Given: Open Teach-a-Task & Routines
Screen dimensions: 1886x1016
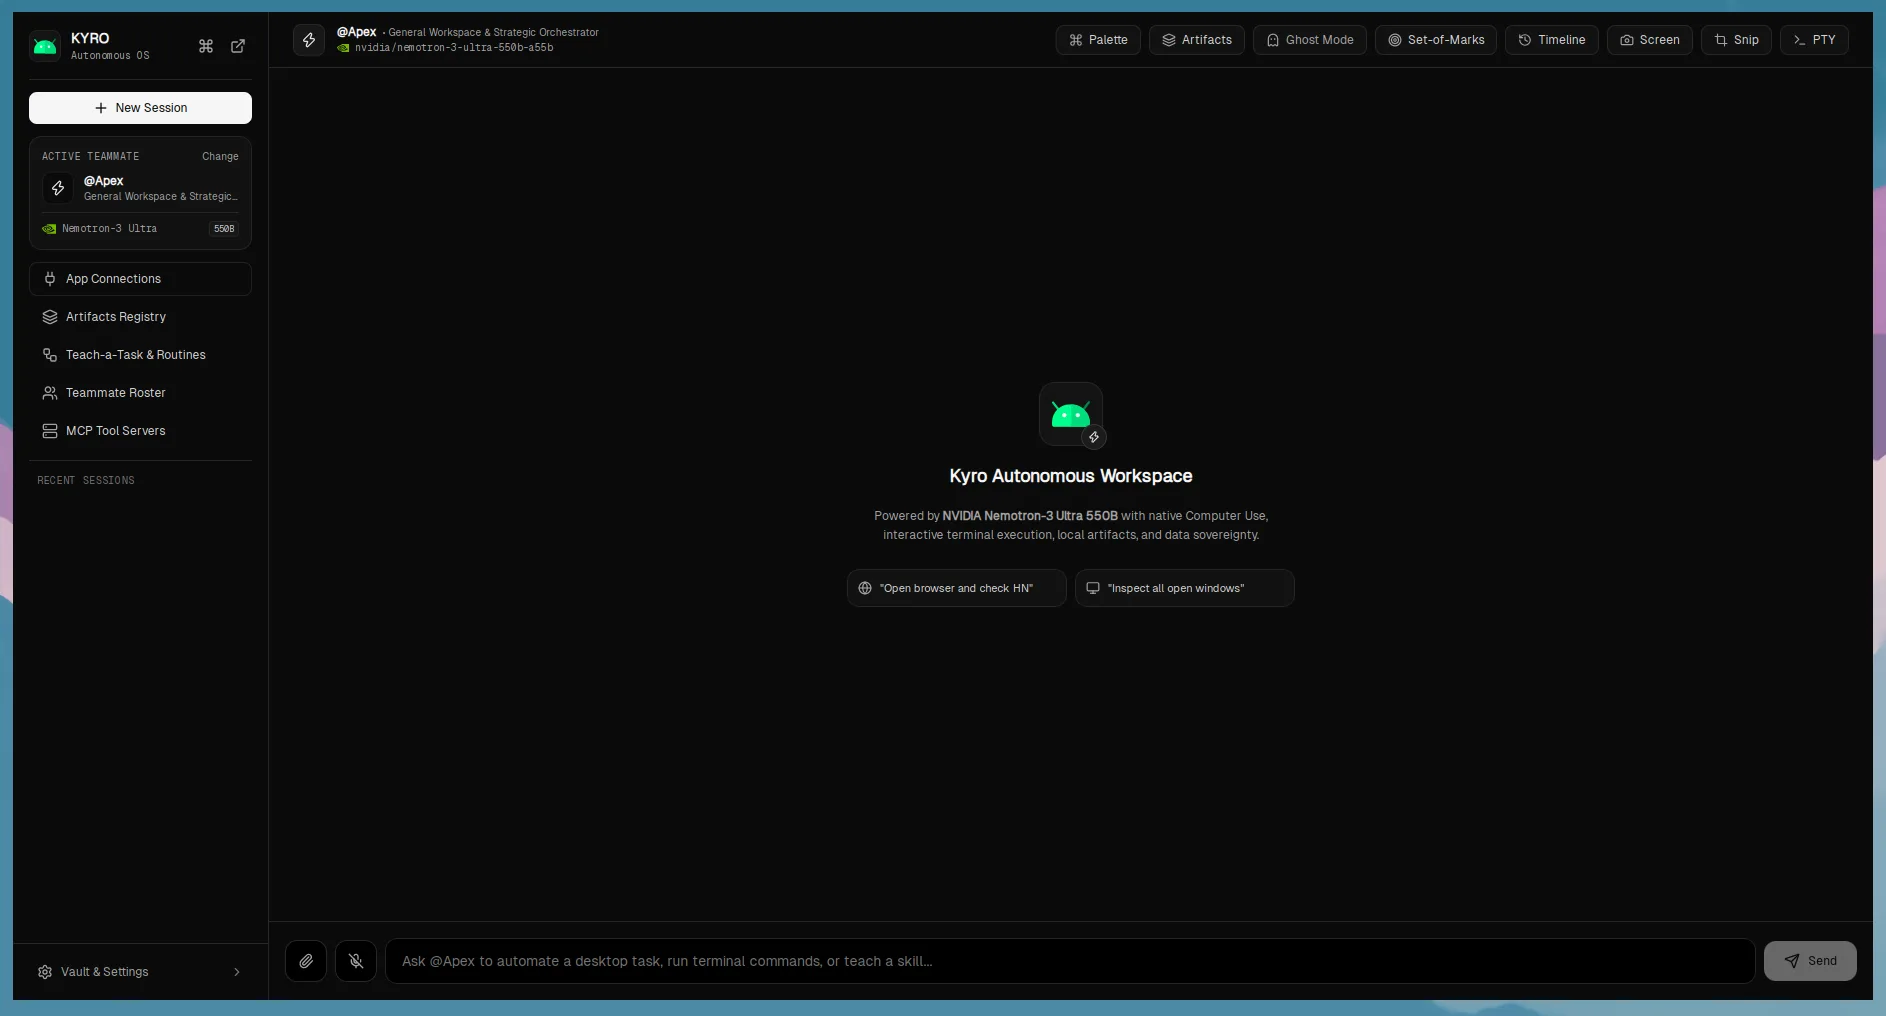Looking at the screenshot, I should coord(140,355).
